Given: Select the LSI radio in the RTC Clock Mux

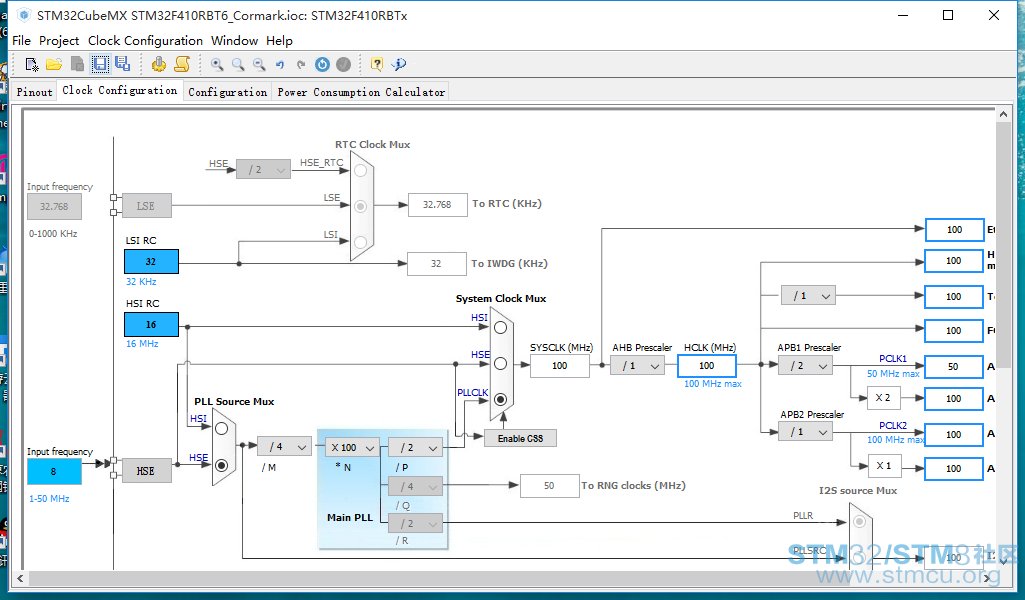Looking at the screenshot, I should coord(360,242).
